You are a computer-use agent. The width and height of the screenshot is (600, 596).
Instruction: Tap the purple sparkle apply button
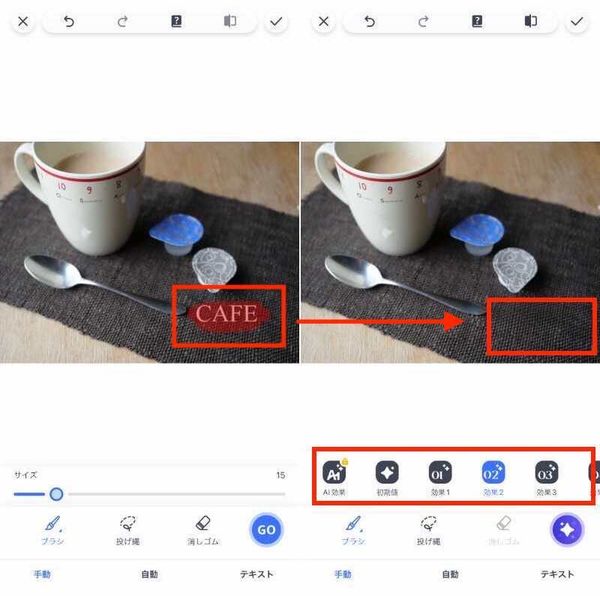(567, 530)
